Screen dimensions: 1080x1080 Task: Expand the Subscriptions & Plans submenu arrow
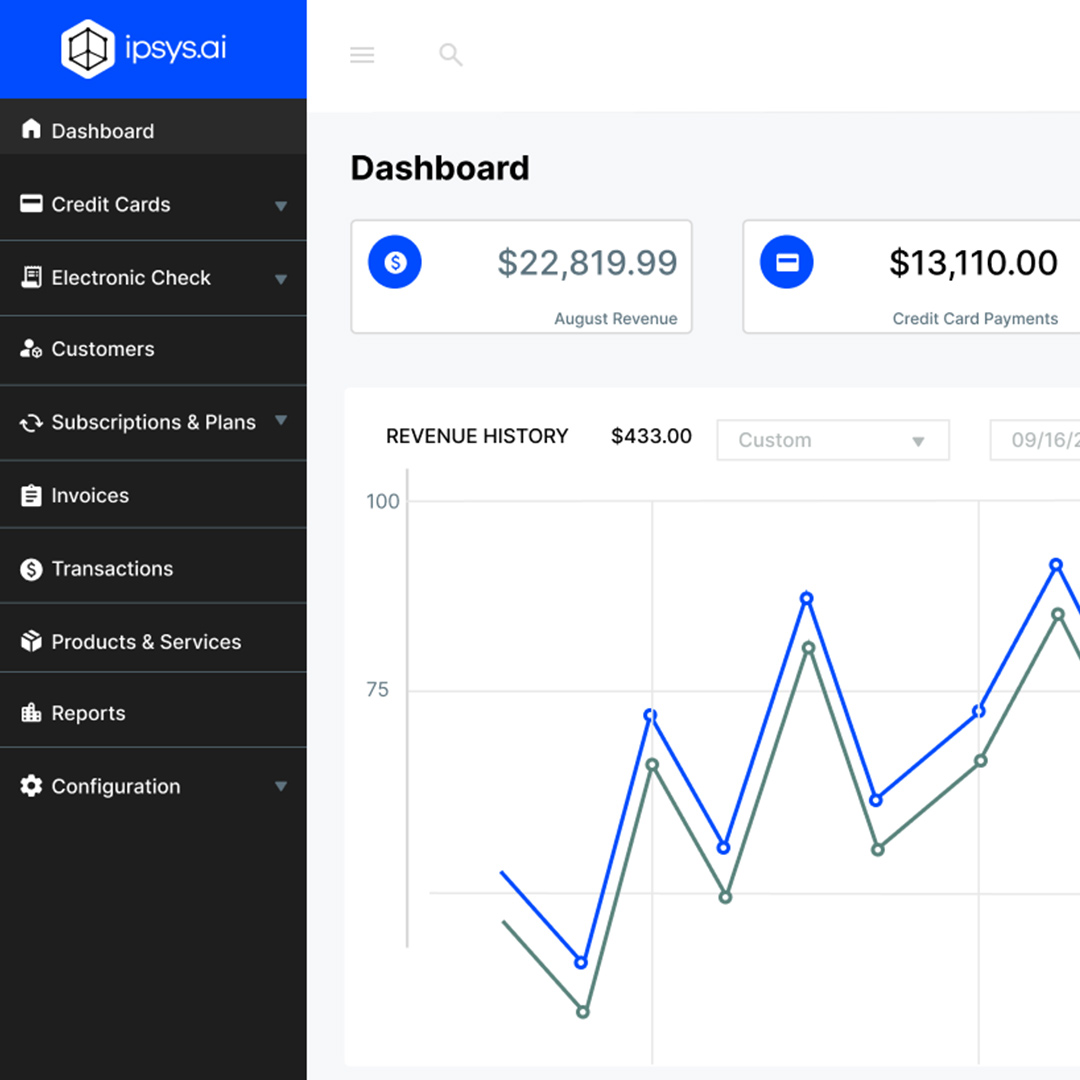click(x=281, y=420)
